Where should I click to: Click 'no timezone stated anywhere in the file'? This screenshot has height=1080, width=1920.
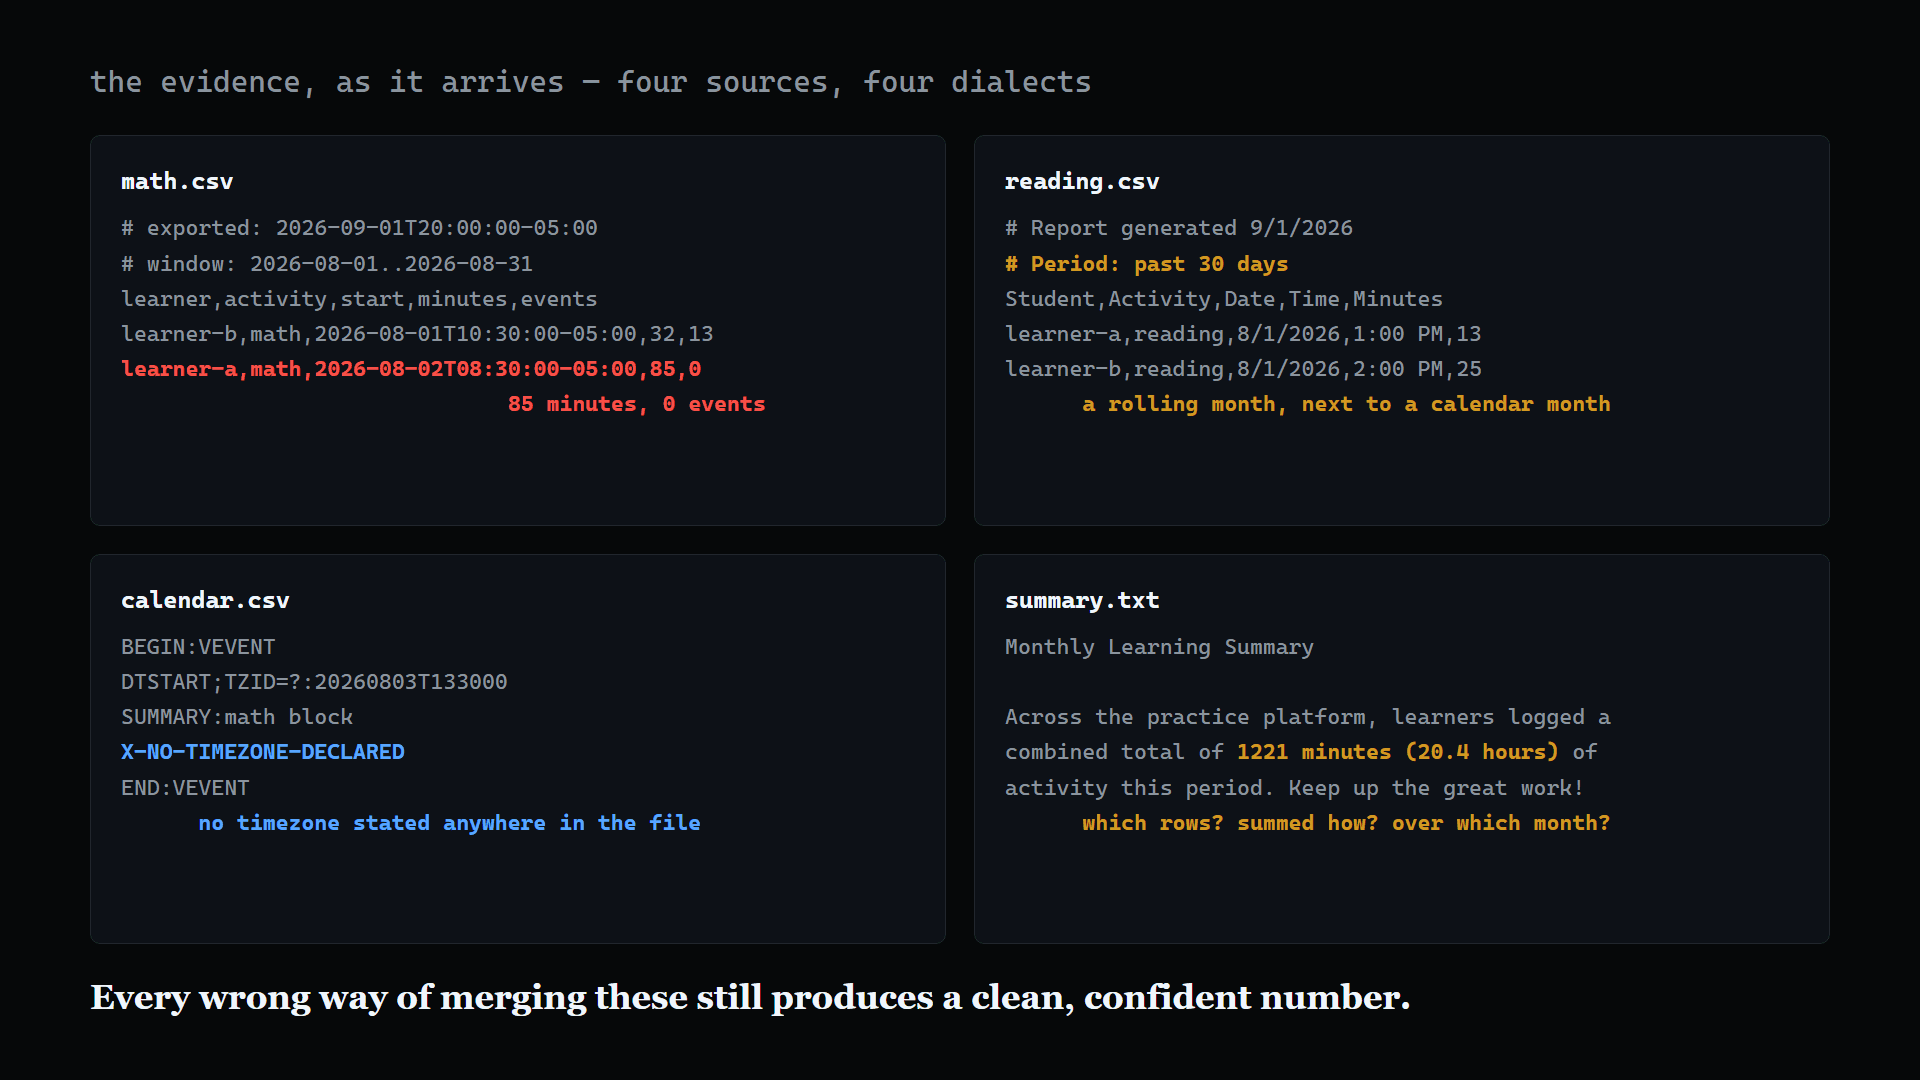click(449, 823)
